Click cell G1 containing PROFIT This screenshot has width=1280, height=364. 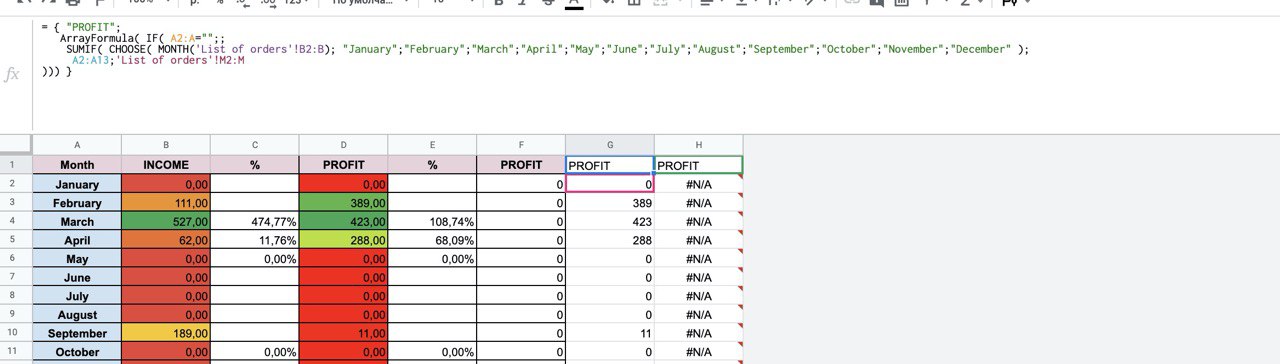(610, 165)
